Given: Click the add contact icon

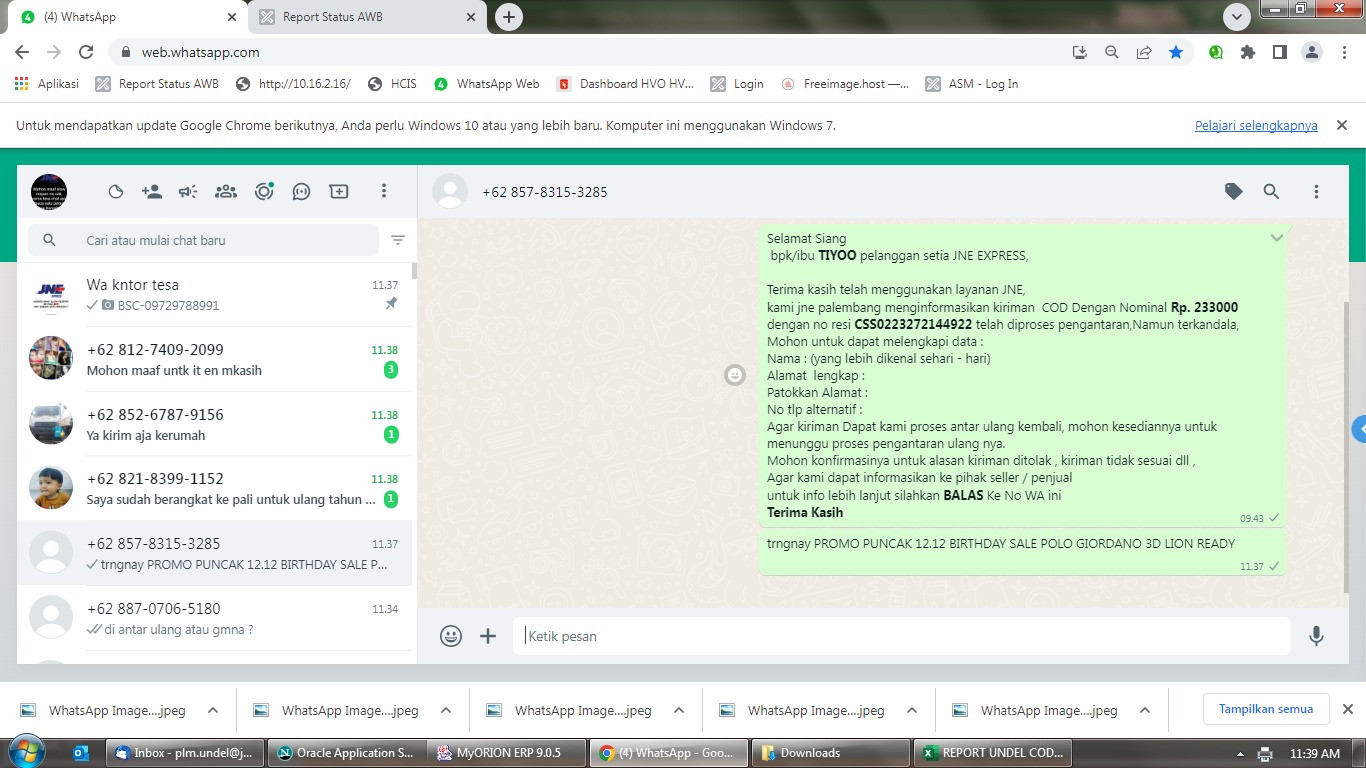Looking at the screenshot, I should coord(152,192).
